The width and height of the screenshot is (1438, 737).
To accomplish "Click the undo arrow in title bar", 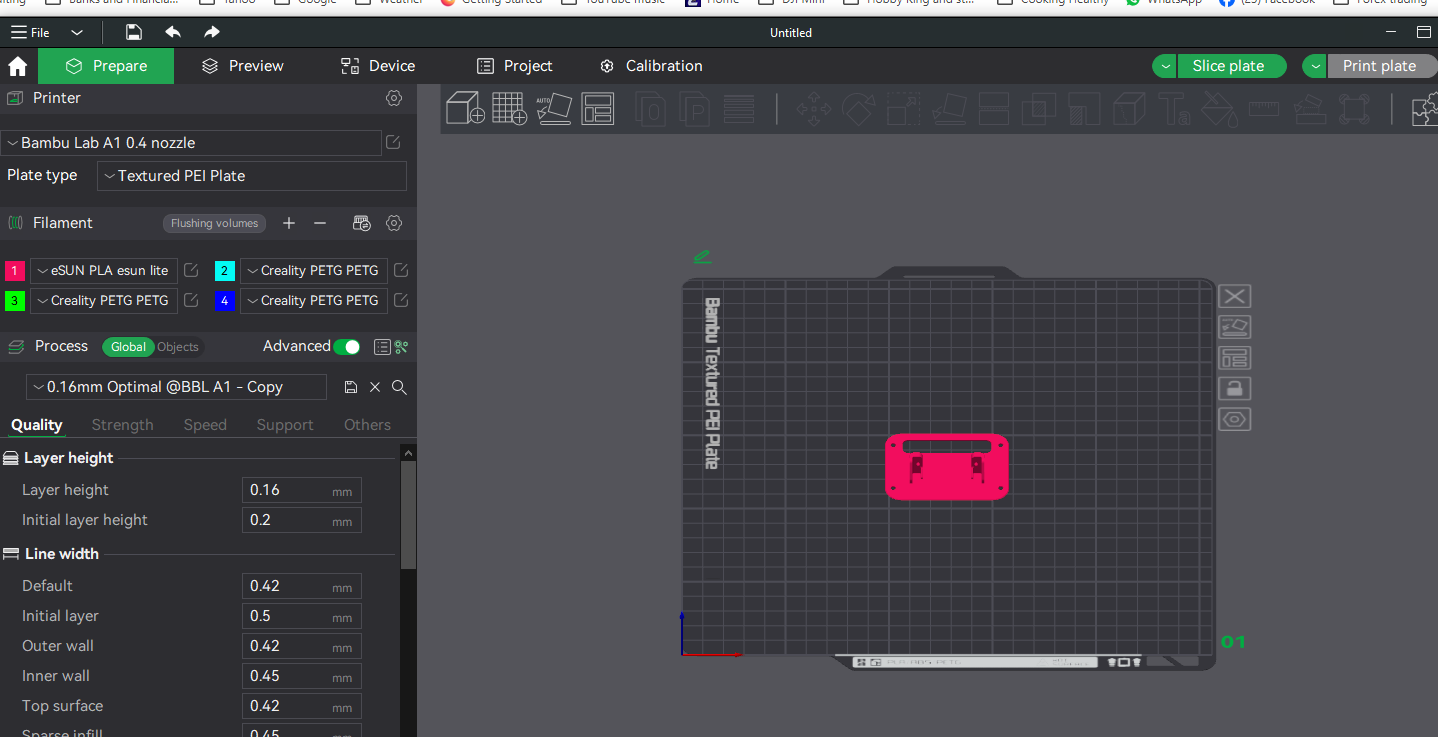I will point(173,33).
